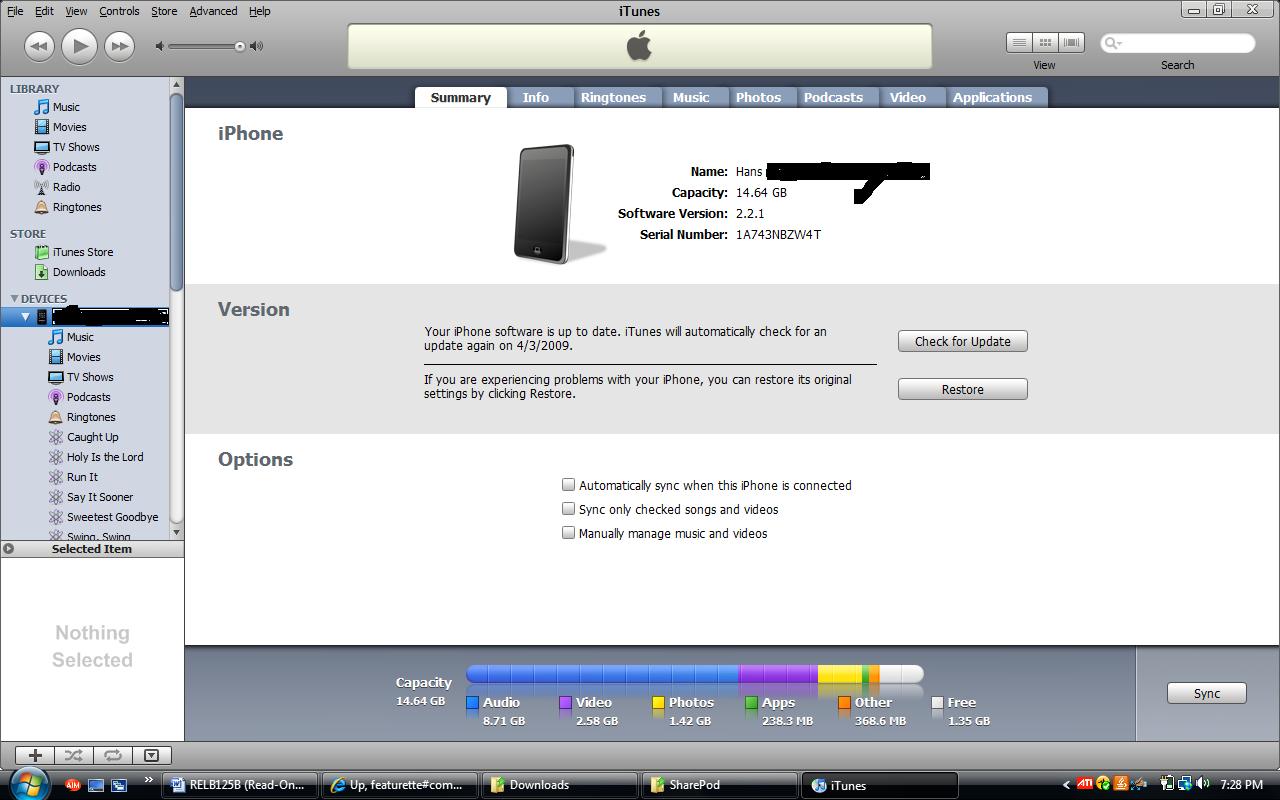Image resolution: width=1280 pixels, height=800 pixels.
Task: Open the Sweetest Goodbye playlist
Action: point(112,517)
